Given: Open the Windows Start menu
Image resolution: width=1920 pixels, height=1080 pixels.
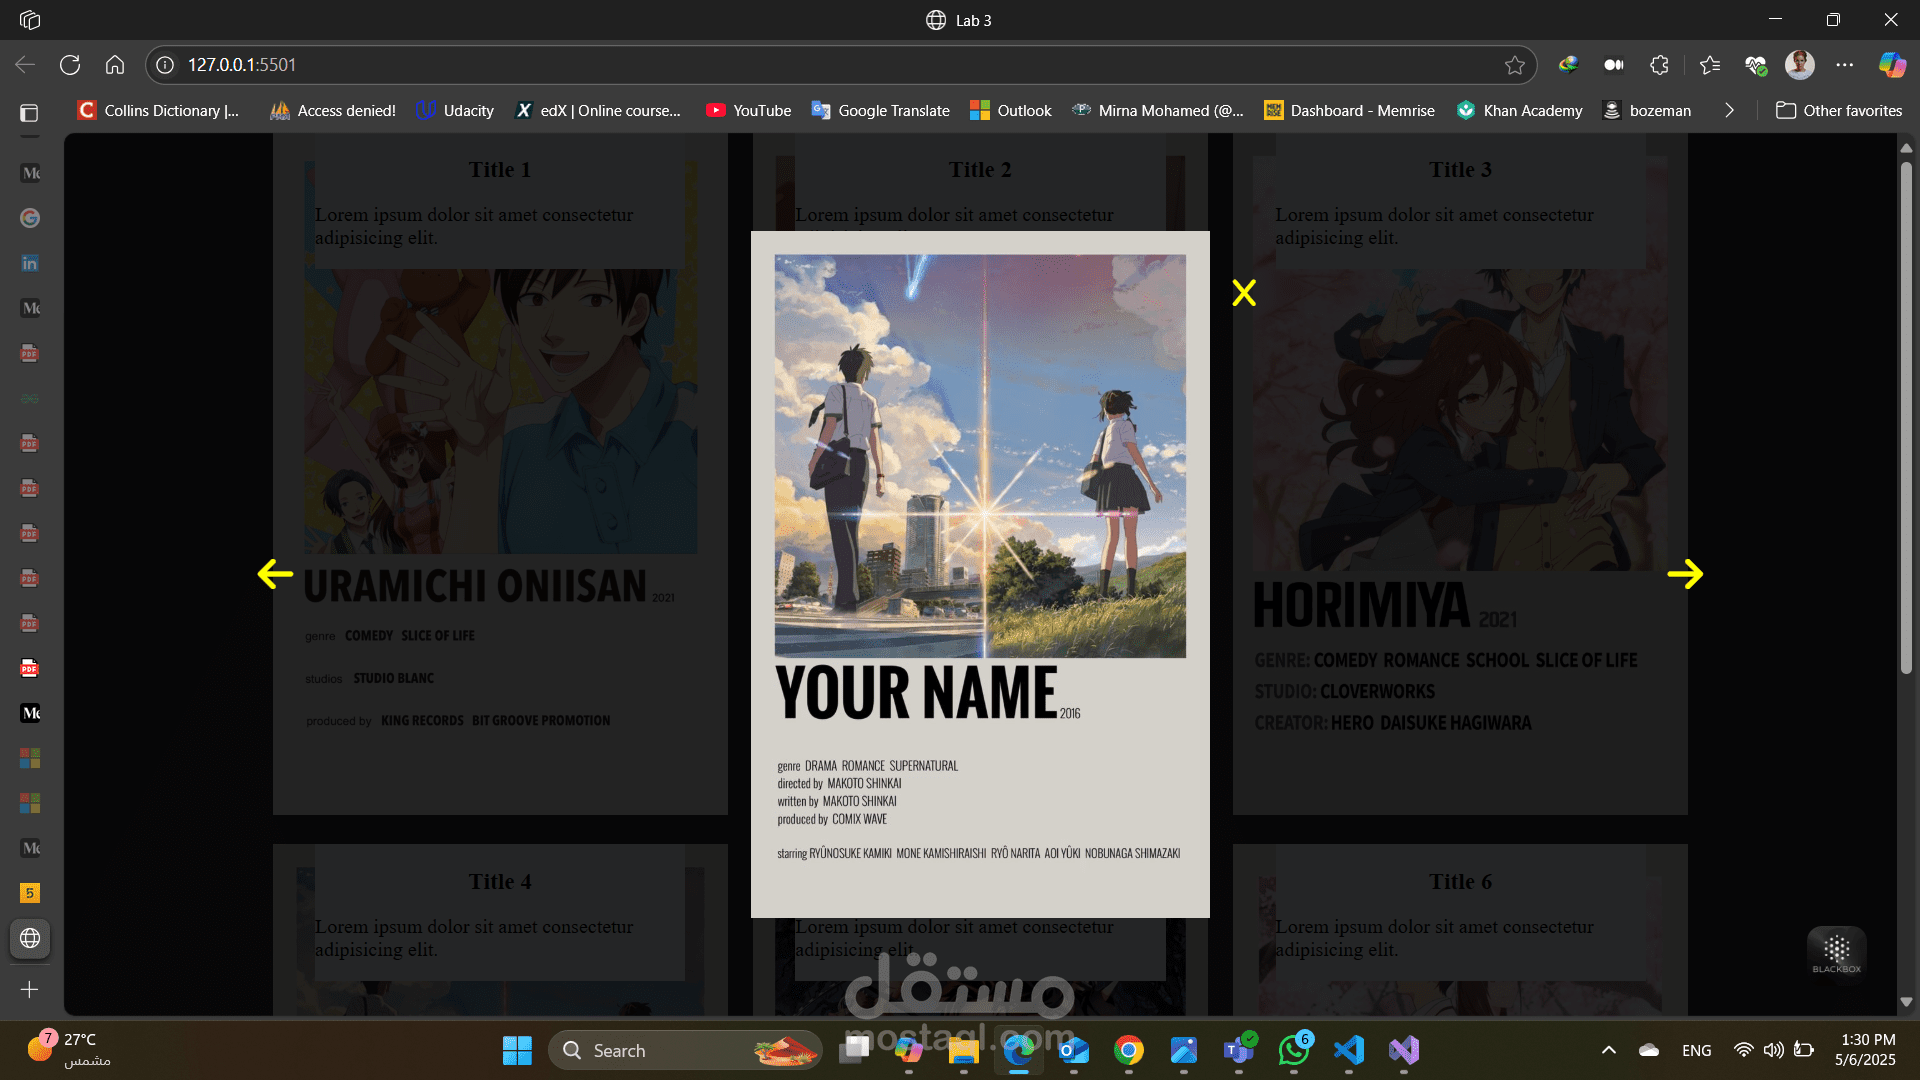Looking at the screenshot, I should (517, 1050).
